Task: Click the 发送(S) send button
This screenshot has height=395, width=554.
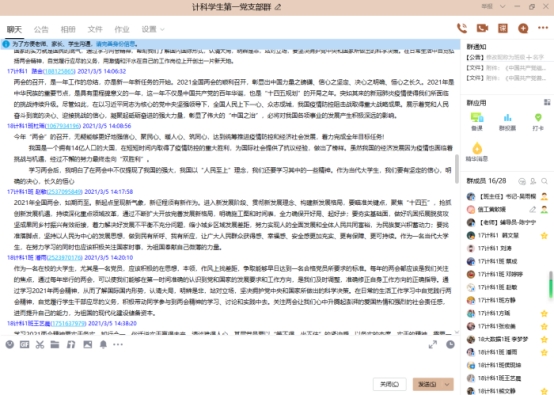Action: coord(428,384)
